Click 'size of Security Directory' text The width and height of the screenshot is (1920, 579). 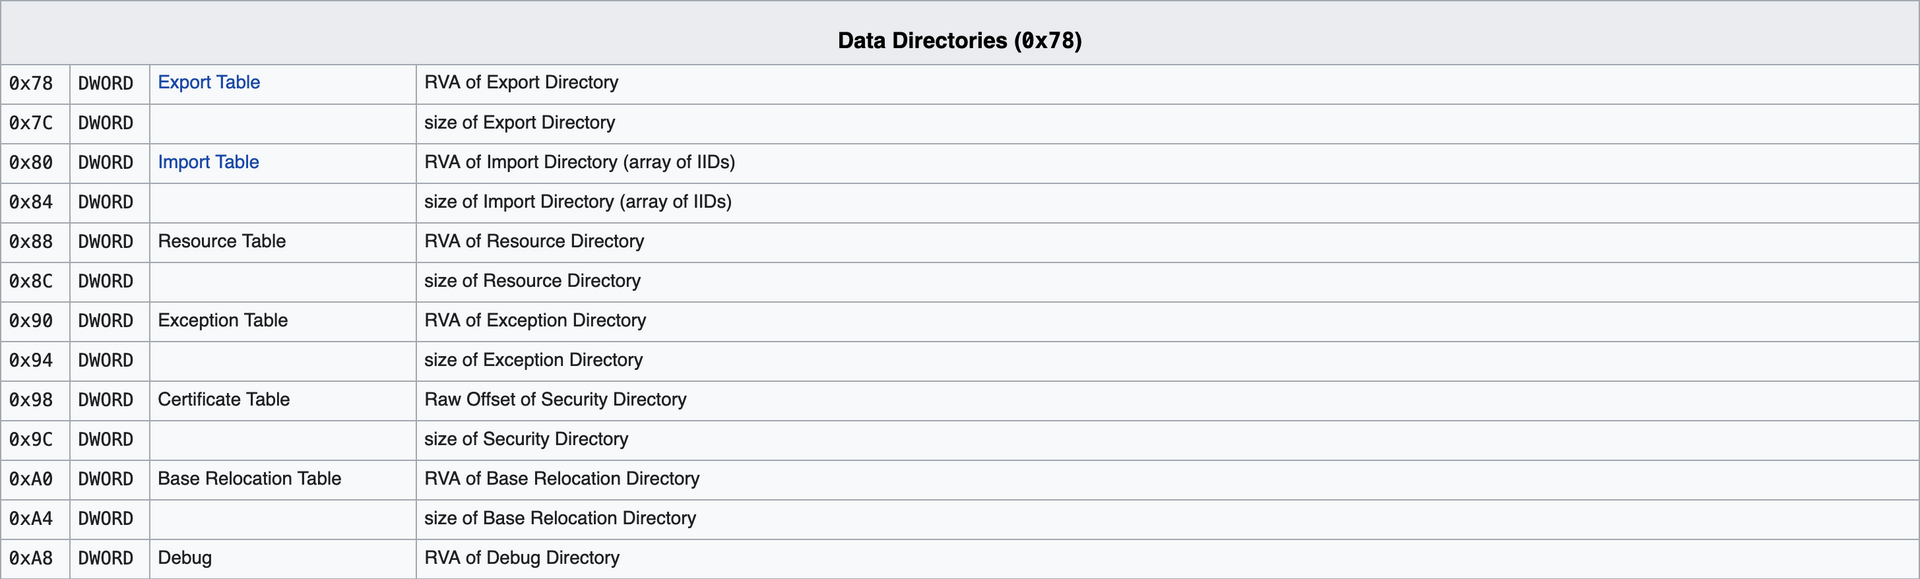coord(526,439)
